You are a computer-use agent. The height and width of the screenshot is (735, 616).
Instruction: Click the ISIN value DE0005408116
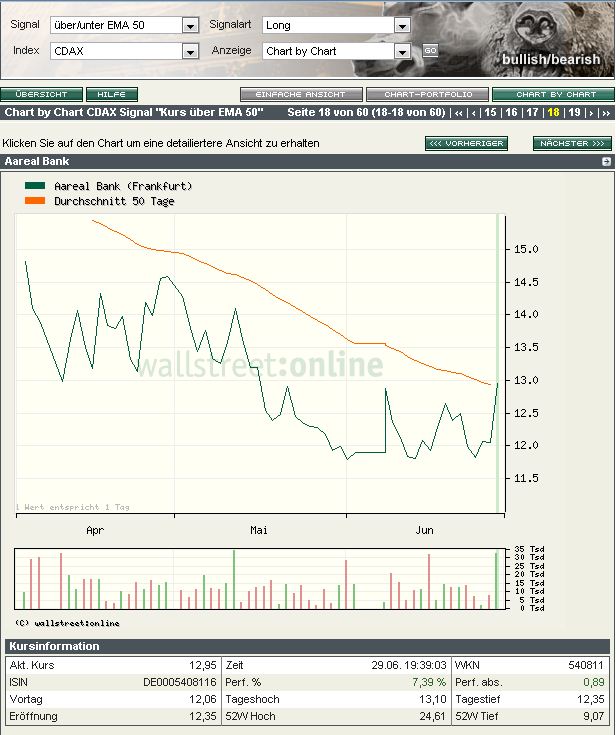[180, 682]
